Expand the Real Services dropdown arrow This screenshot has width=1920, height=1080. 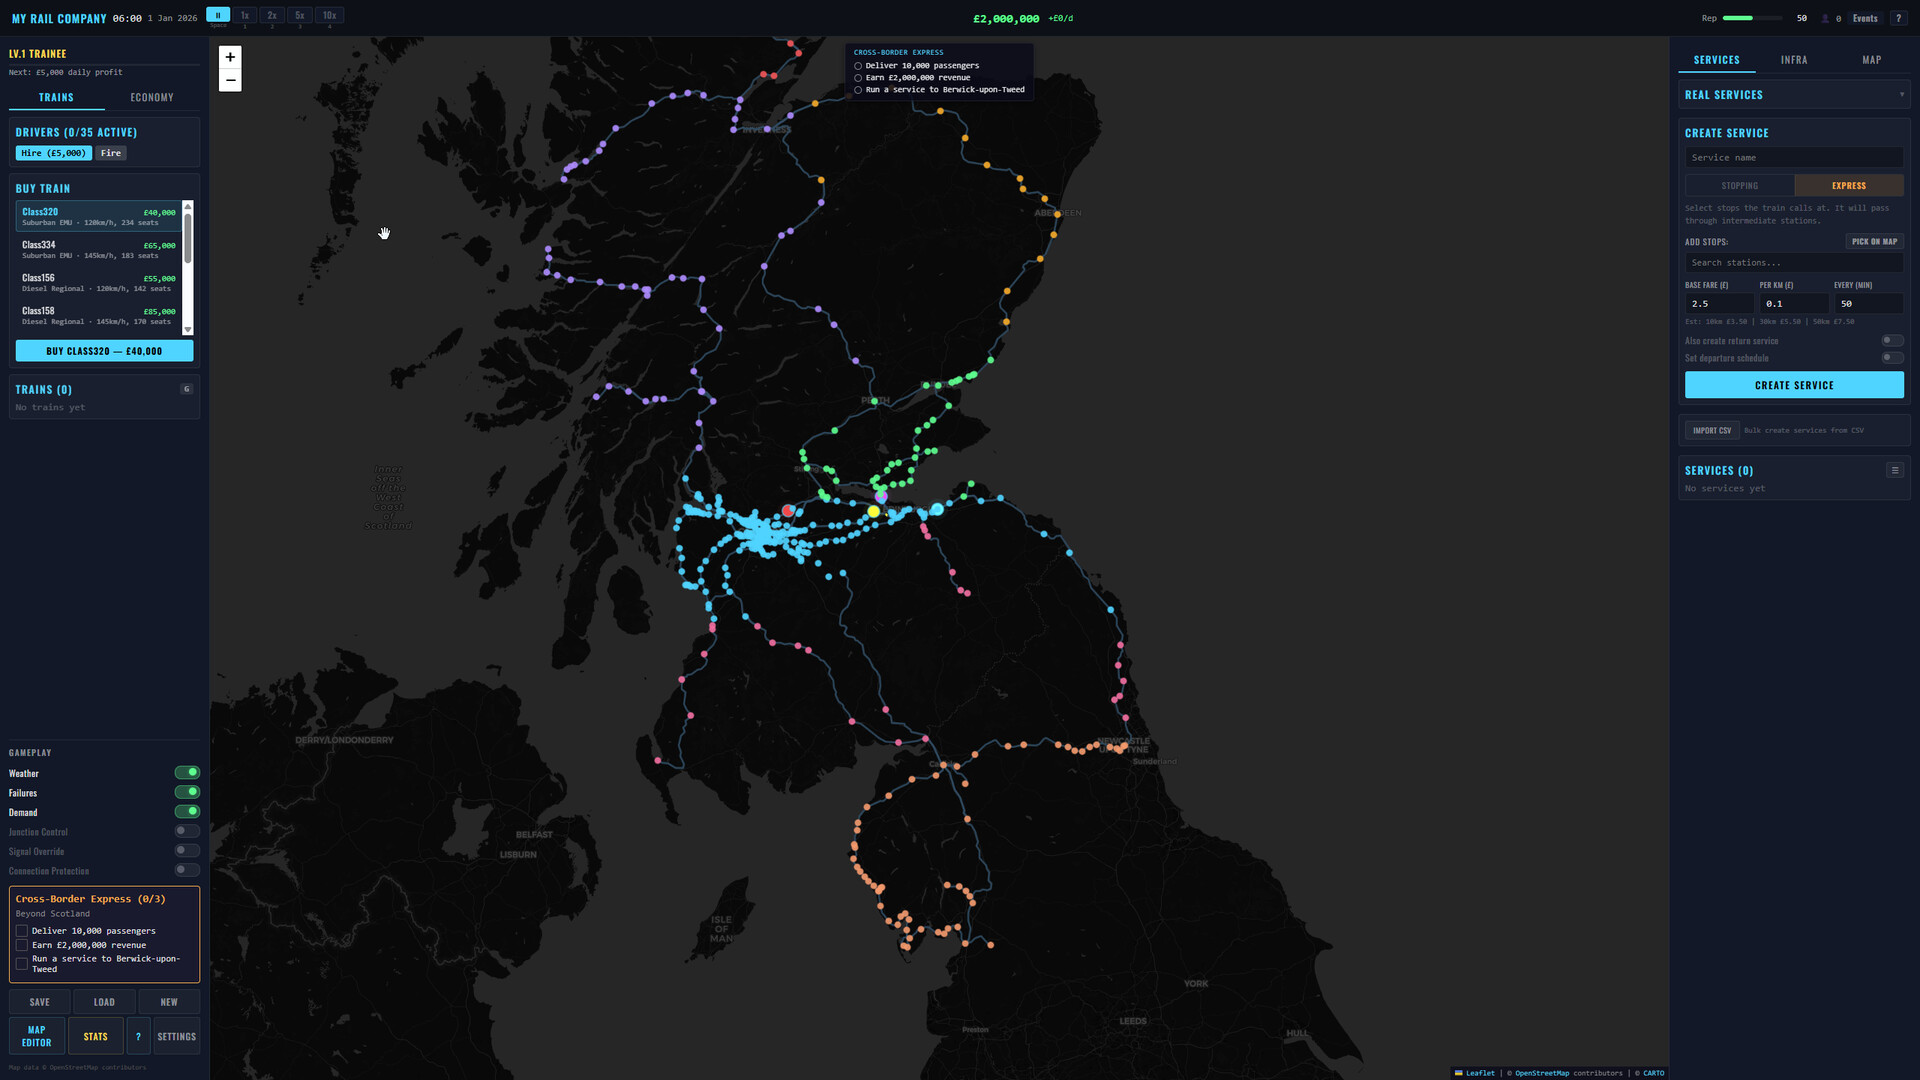click(1901, 95)
